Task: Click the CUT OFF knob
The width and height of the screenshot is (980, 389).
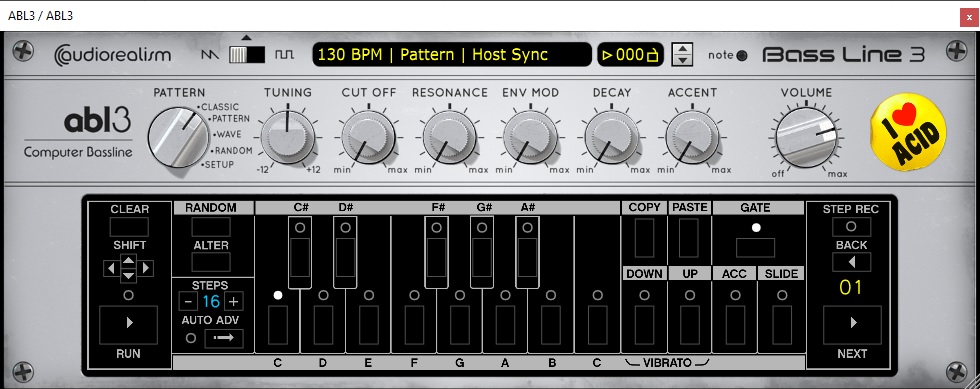Action: pyautogui.click(x=368, y=138)
